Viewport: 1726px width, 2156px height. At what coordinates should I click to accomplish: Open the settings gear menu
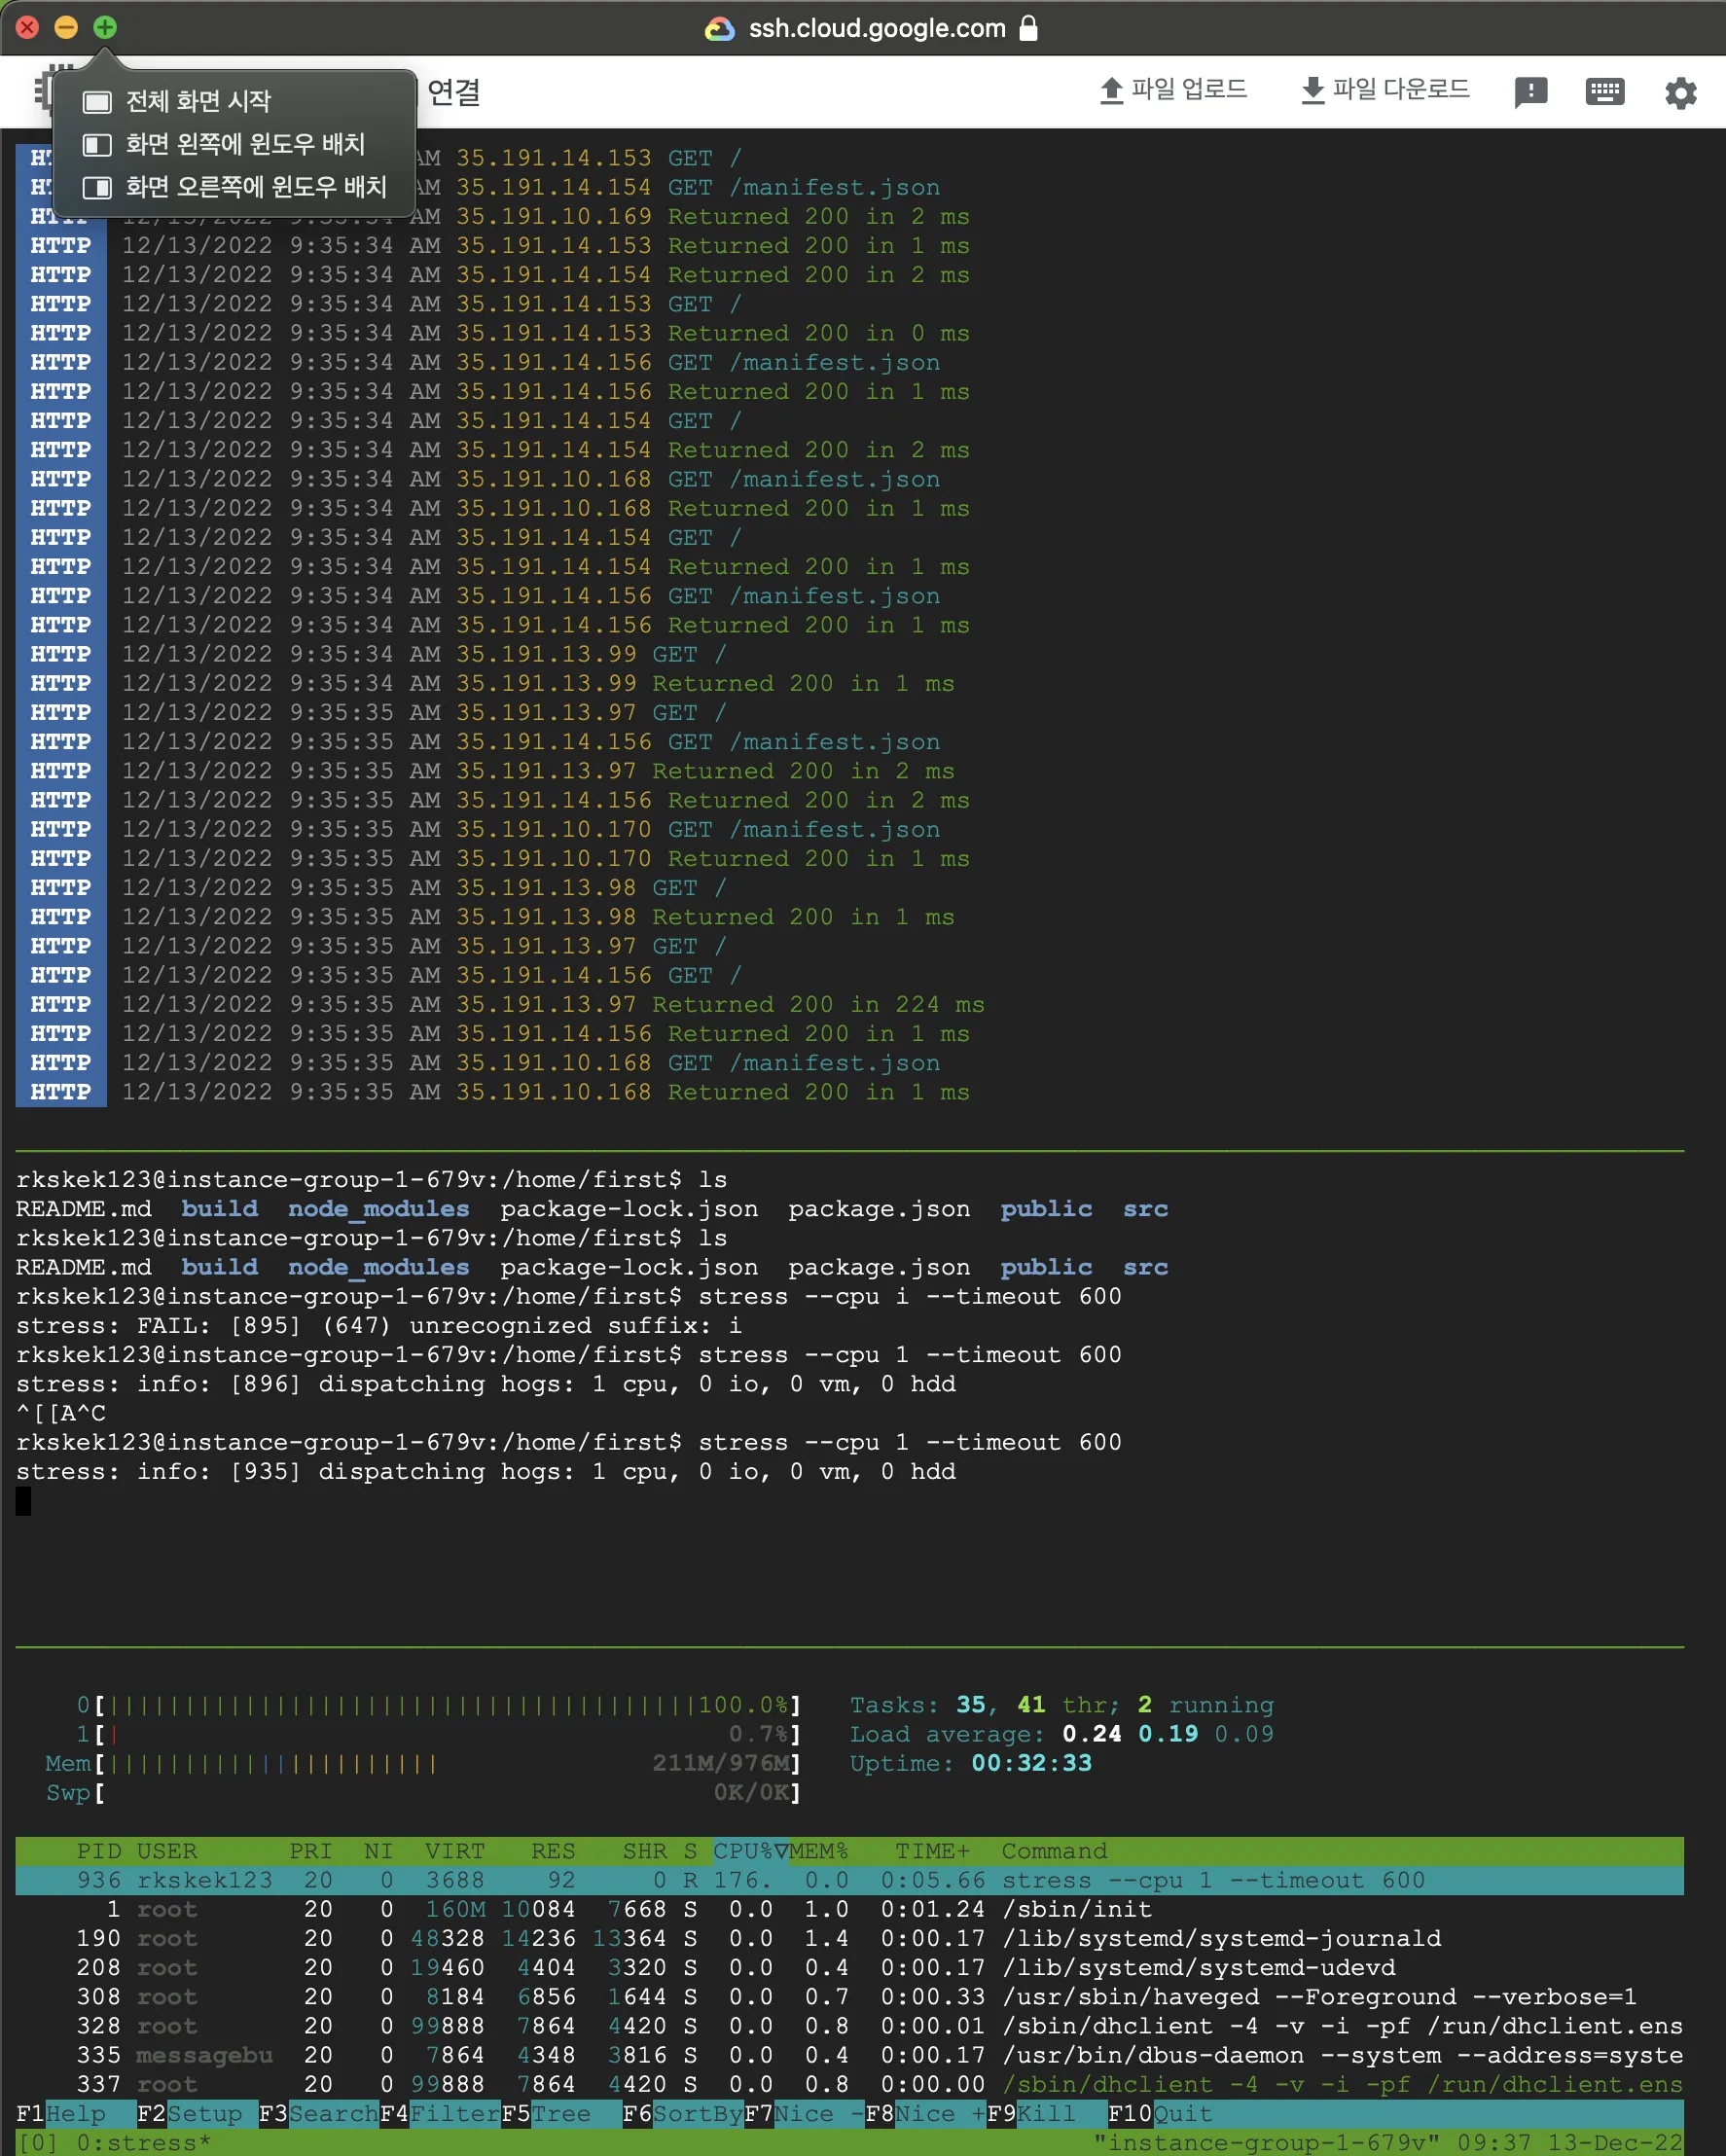click(1680, 93)
